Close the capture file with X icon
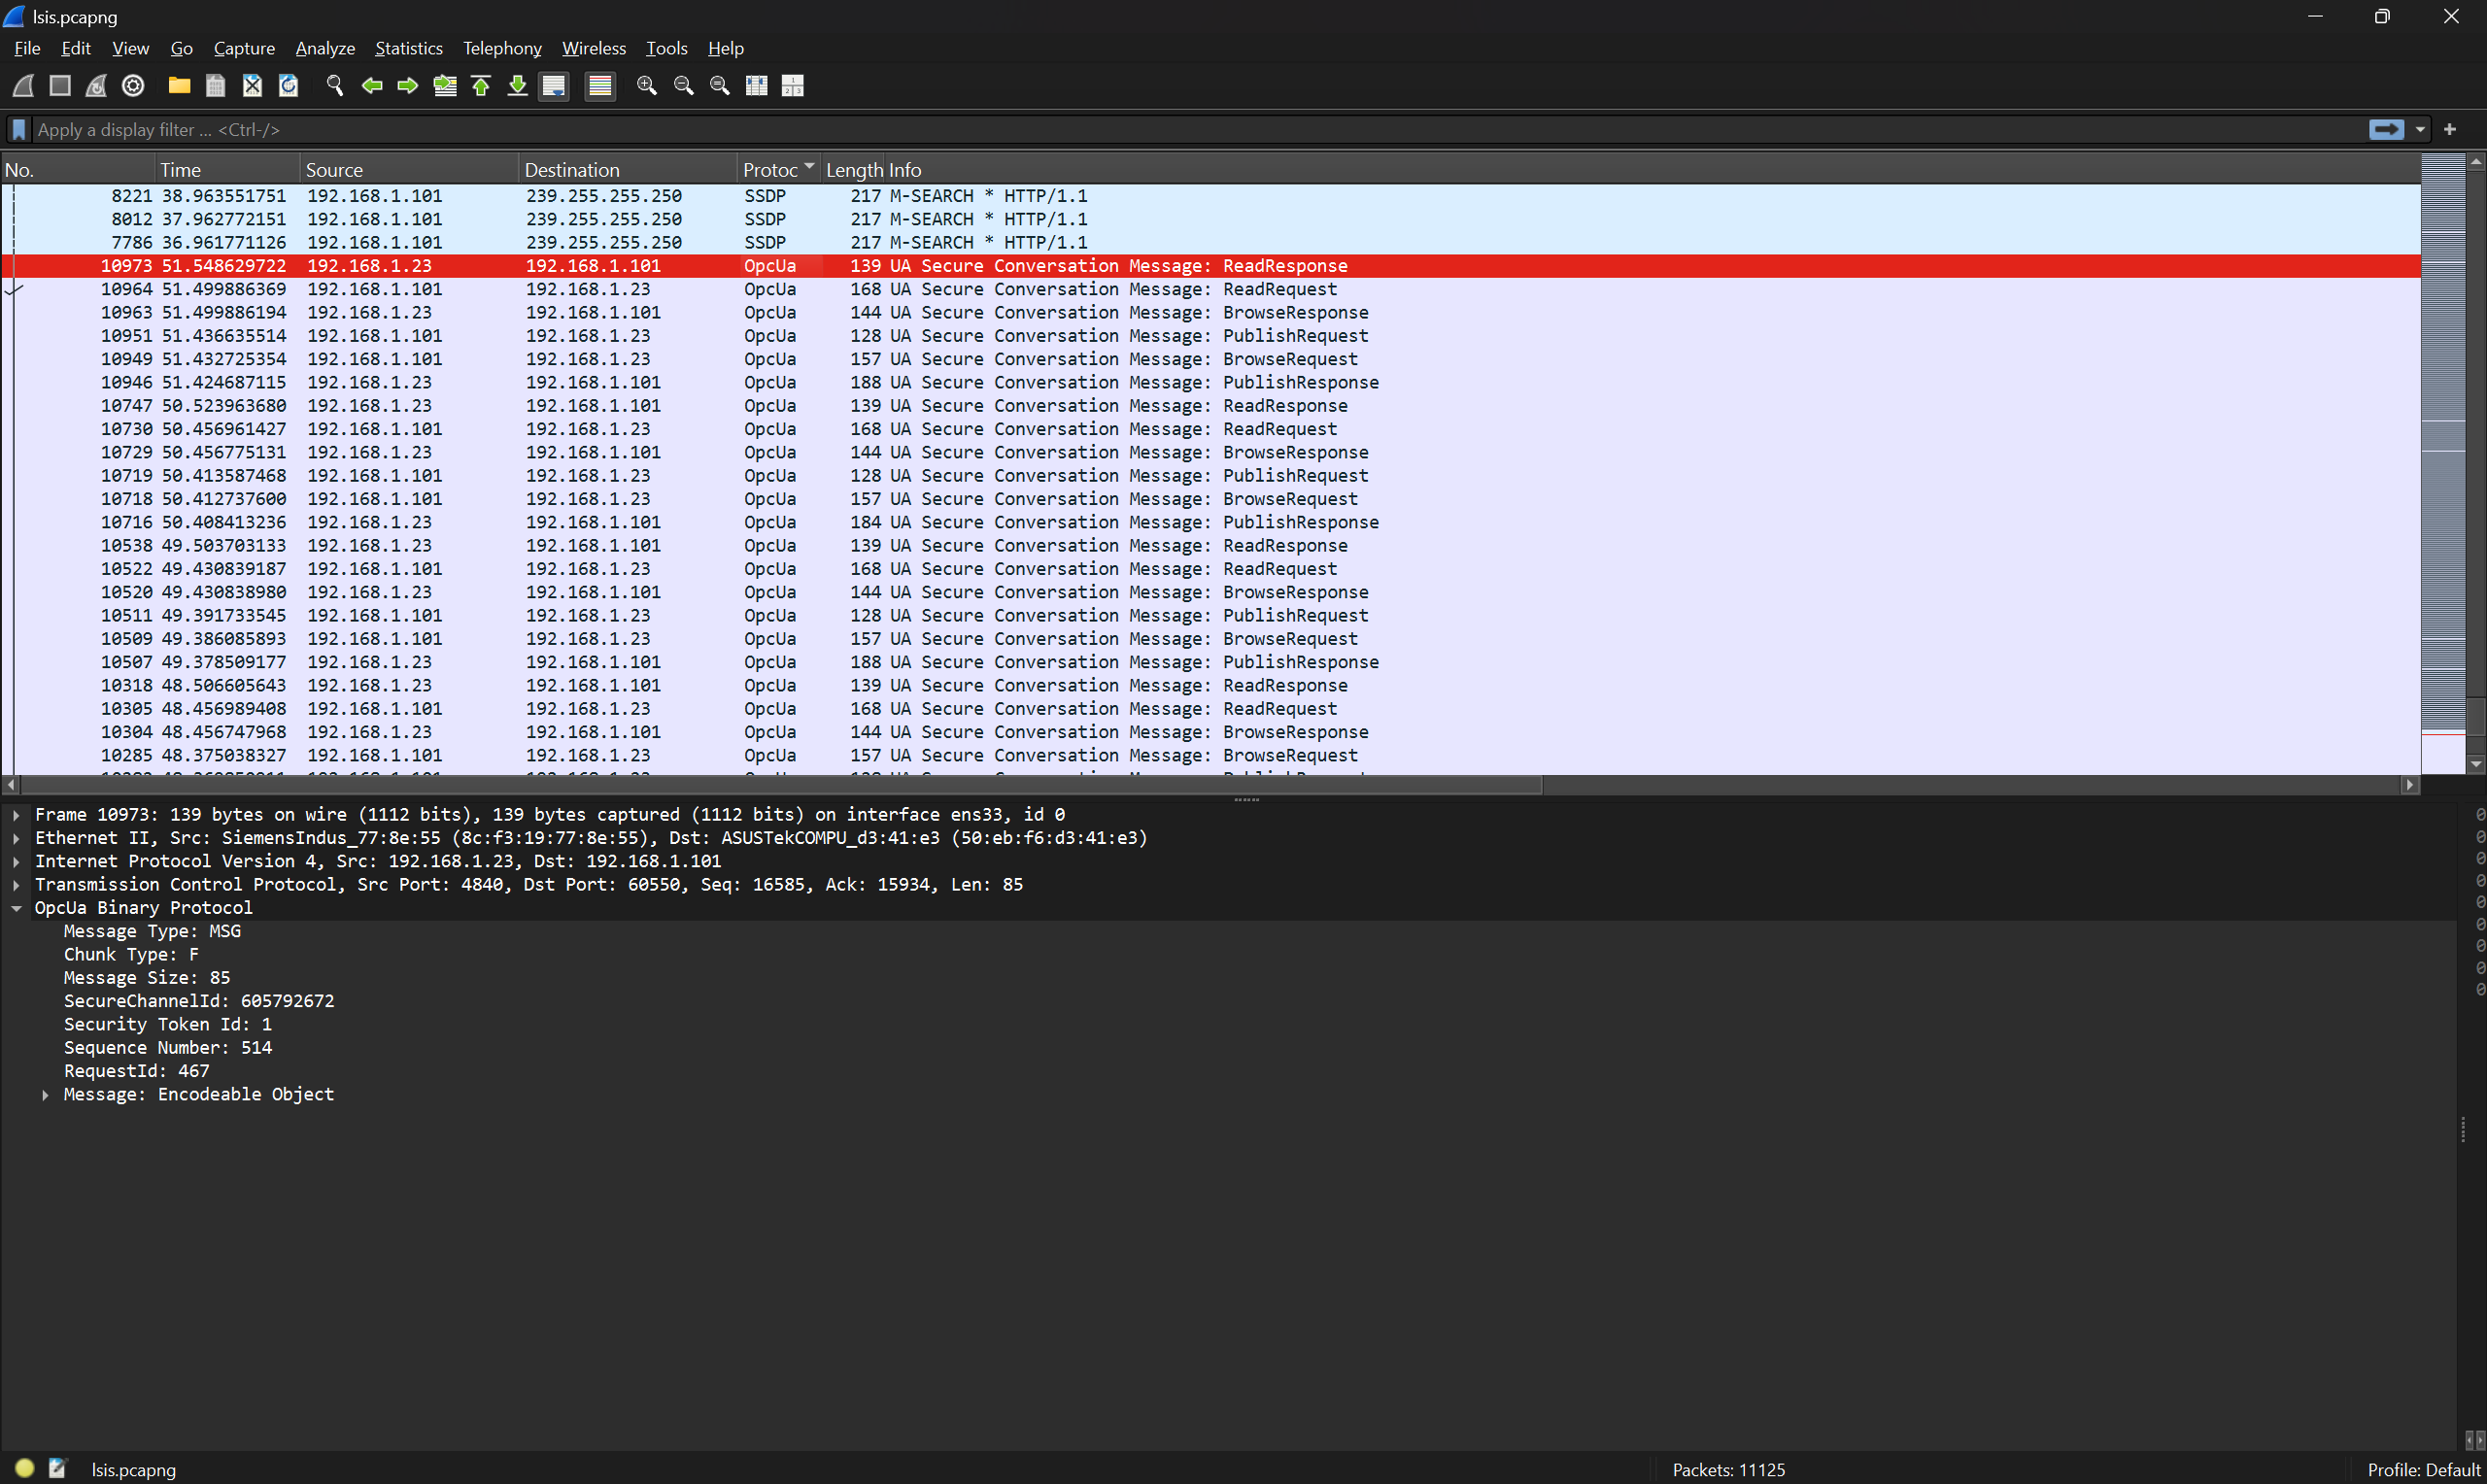 click(252, 86)
